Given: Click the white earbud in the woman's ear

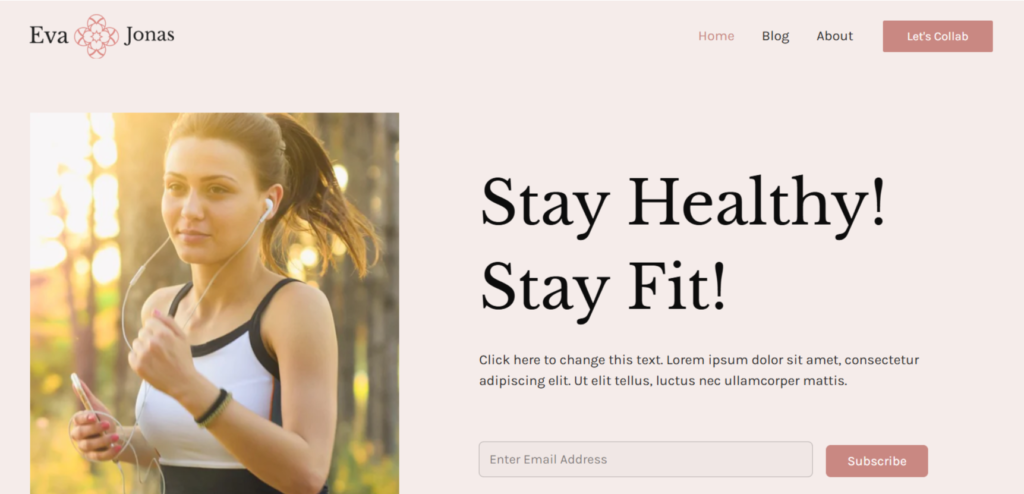Looking at the screenshot, I should point(267,208).
